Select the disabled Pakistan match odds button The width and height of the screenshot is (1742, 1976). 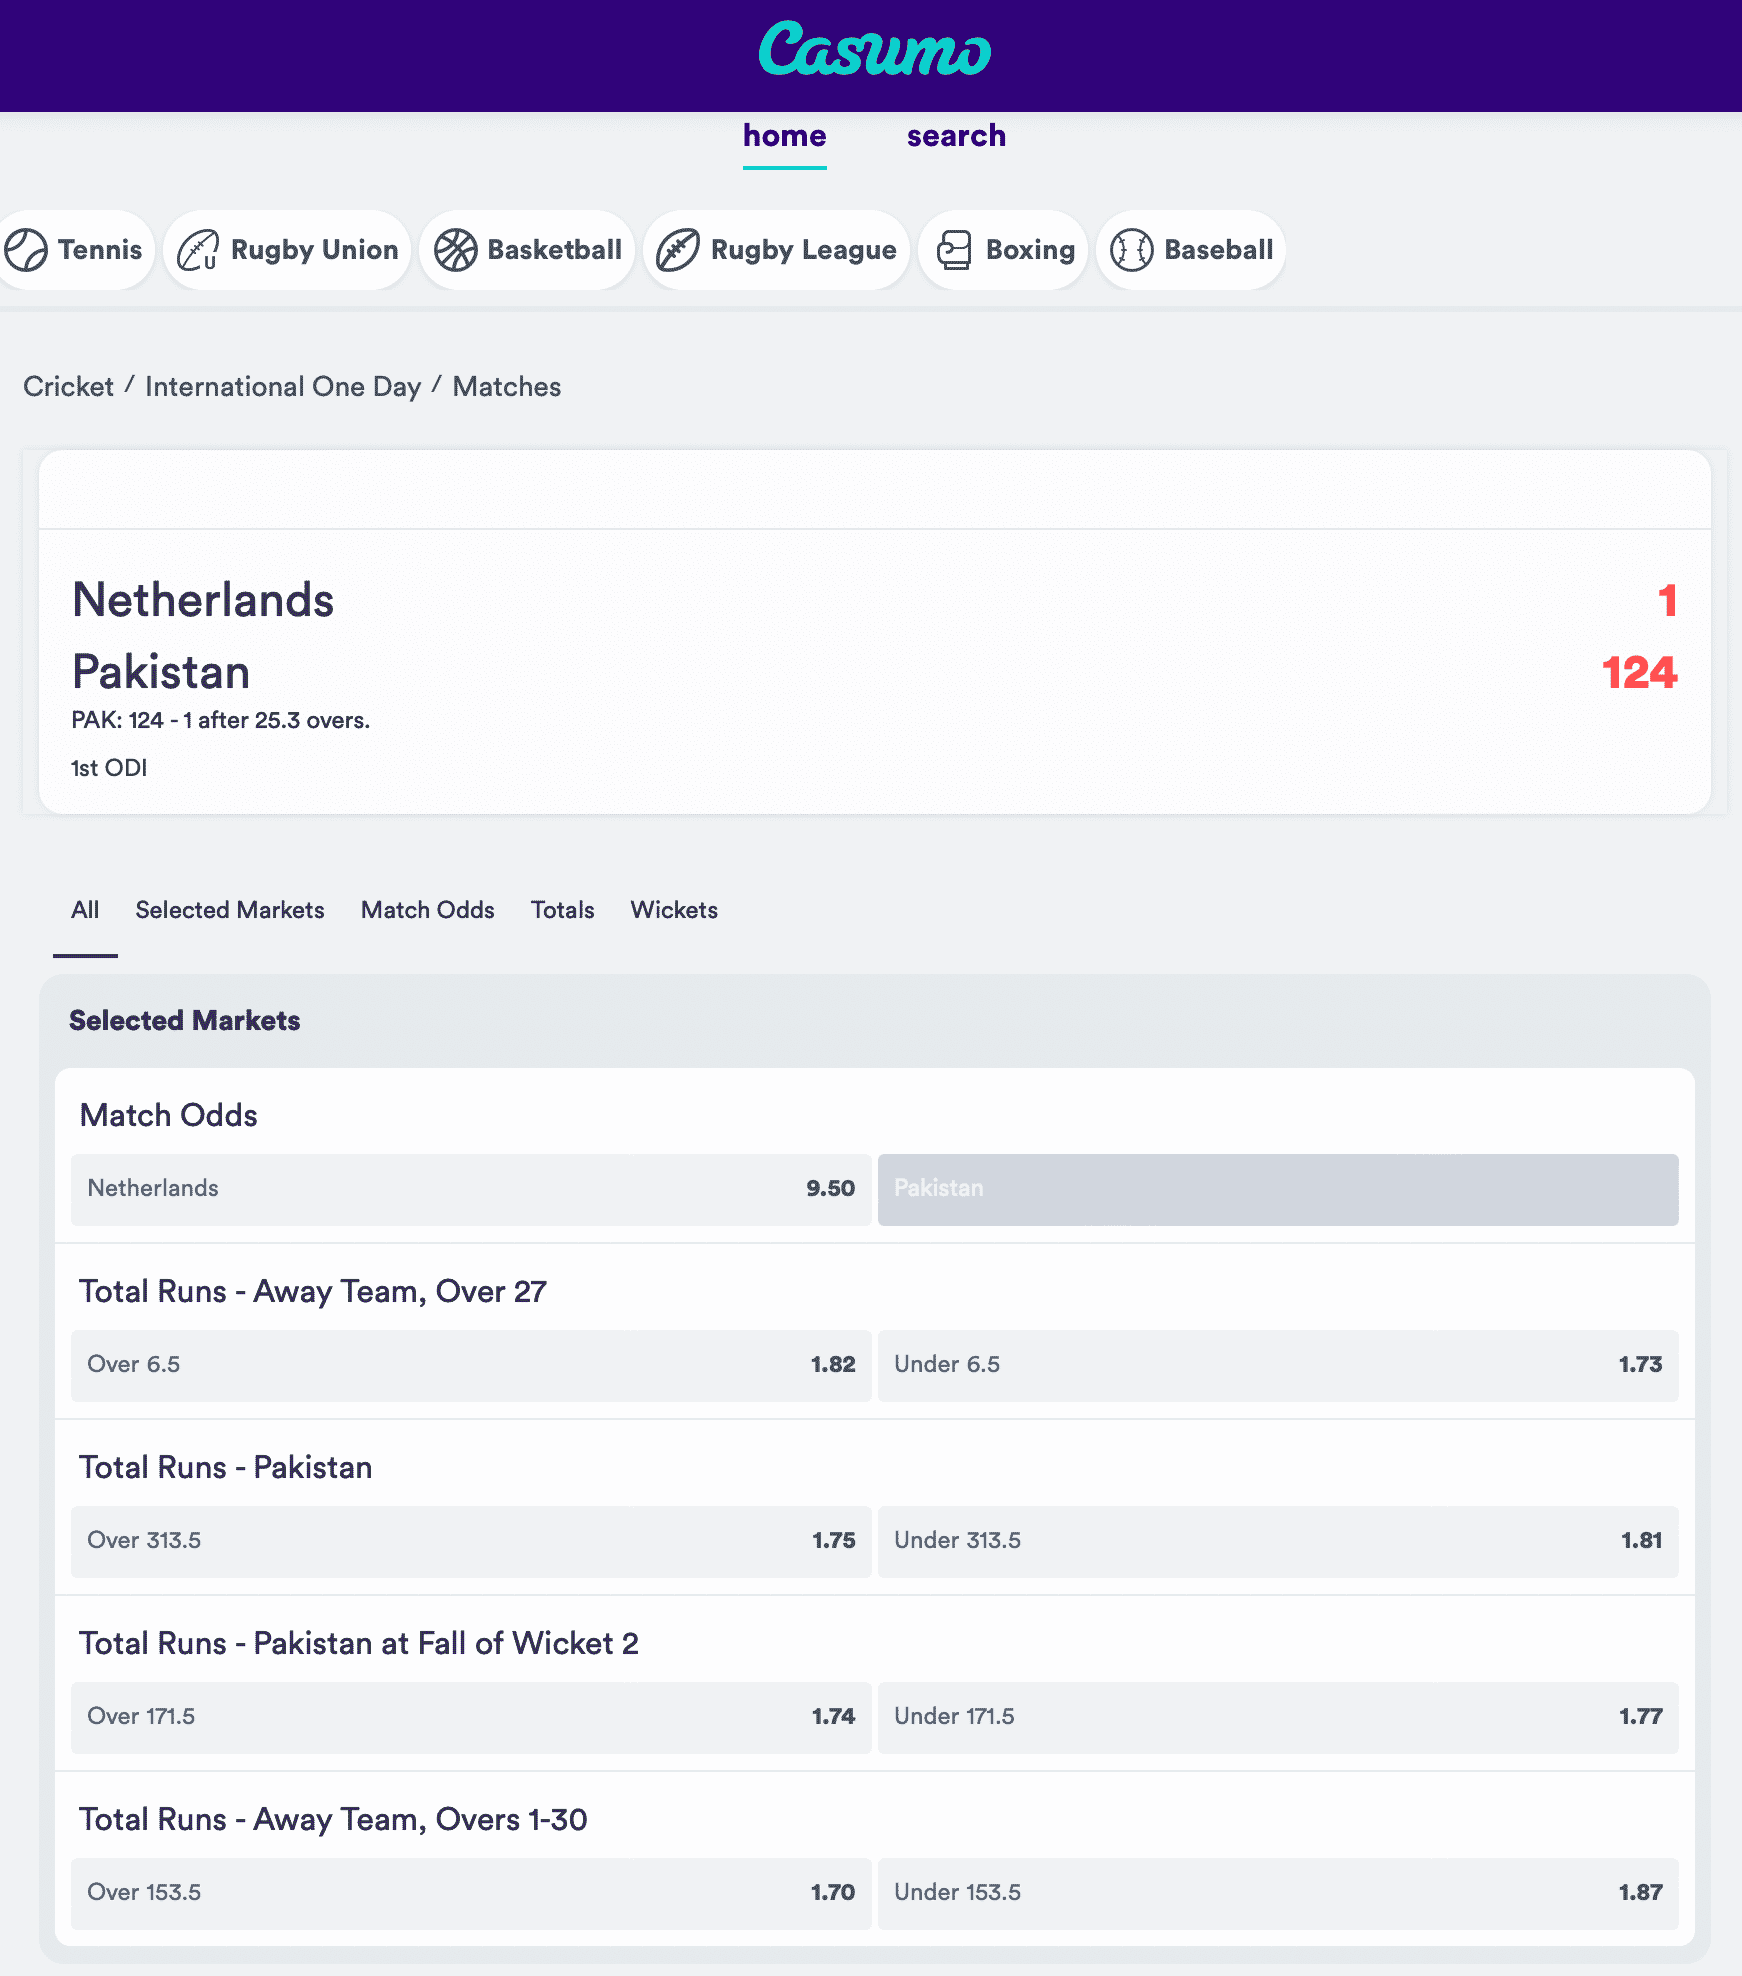coord(1278,1189)
